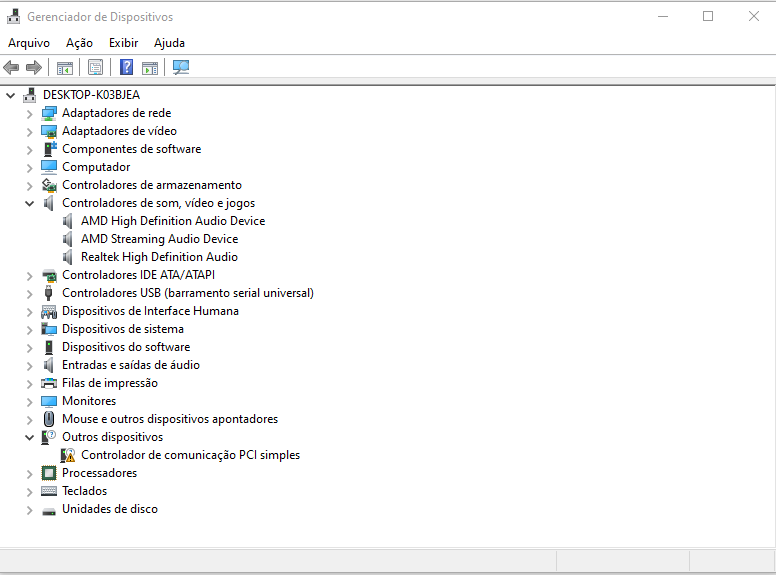
Task: Click the Dispositivos de Interface Humana icon
Action: (x=49, y=311)
